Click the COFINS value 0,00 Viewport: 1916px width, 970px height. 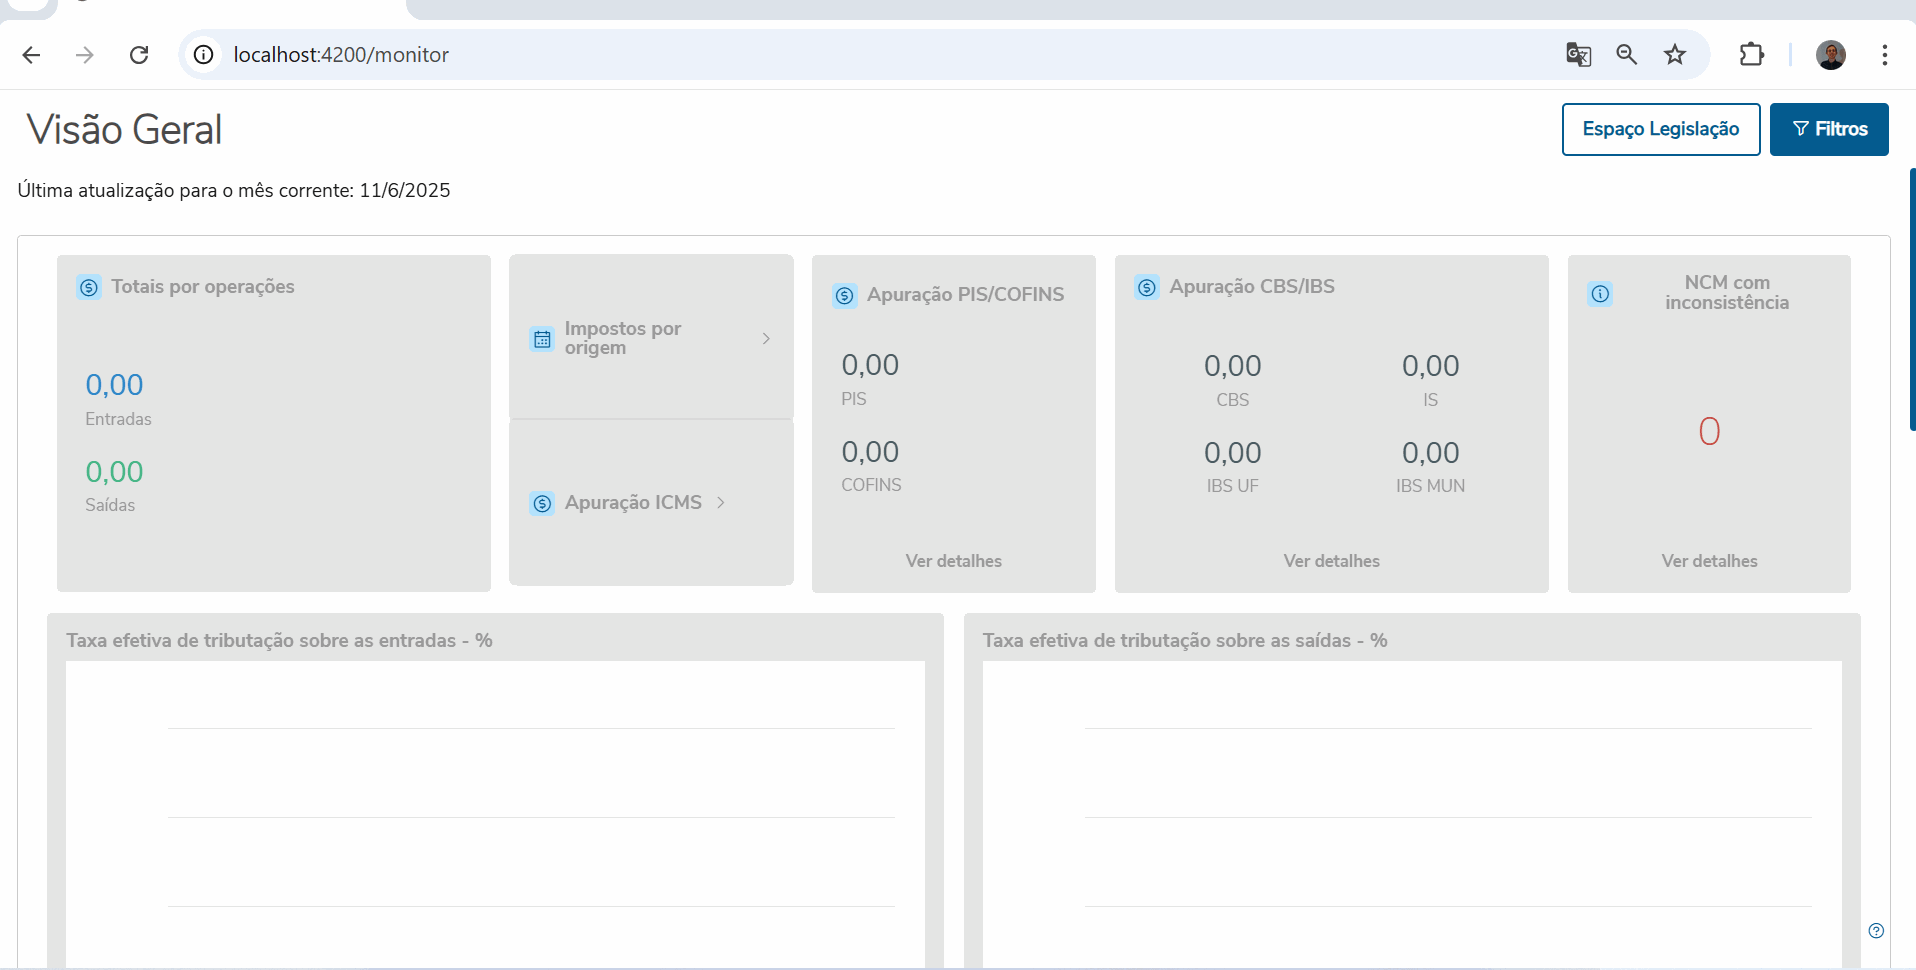click(870, 452)
